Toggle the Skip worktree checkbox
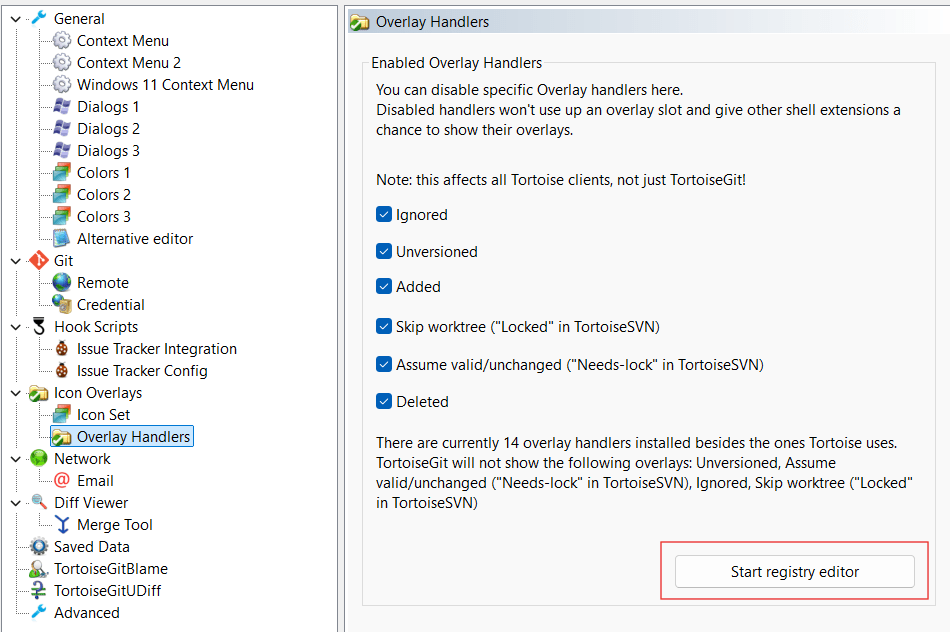Viewport: 950px width, 632px height. [x=384, y=327]
